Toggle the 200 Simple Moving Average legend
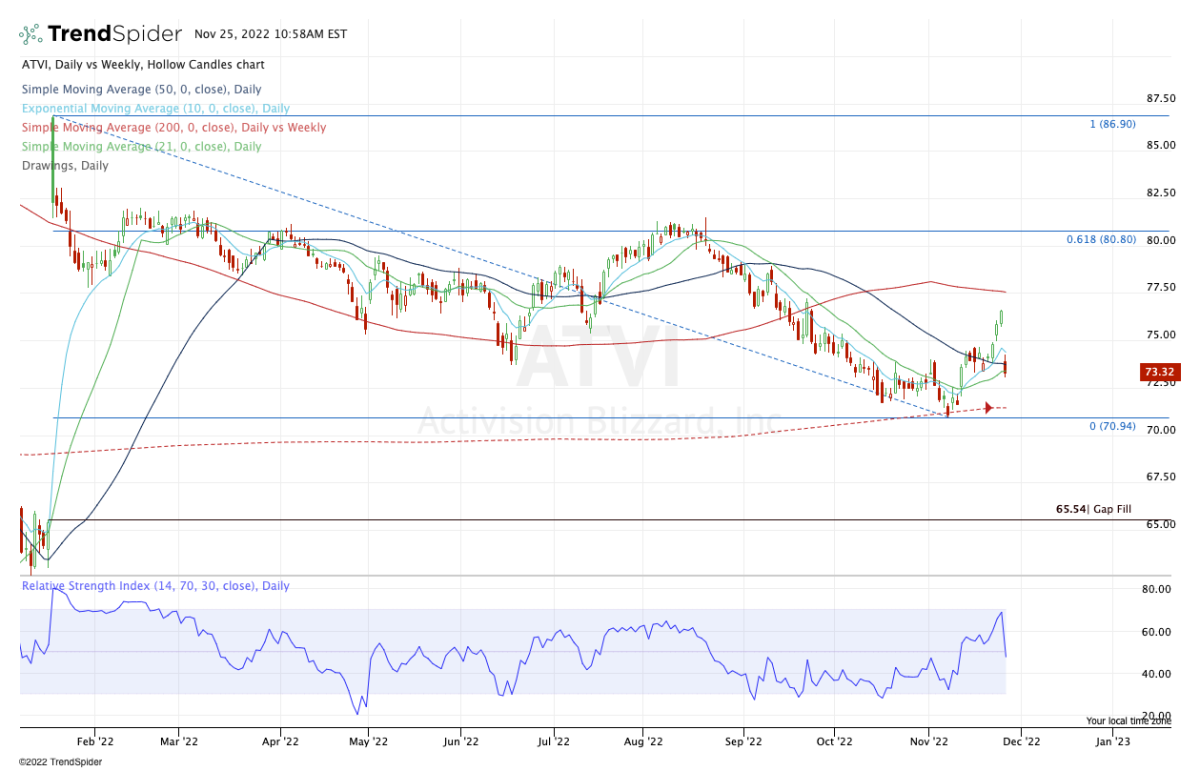Image resolution: width=1200 pixels, height=771 pixels. pyautogui.click(x=173, y=127)
